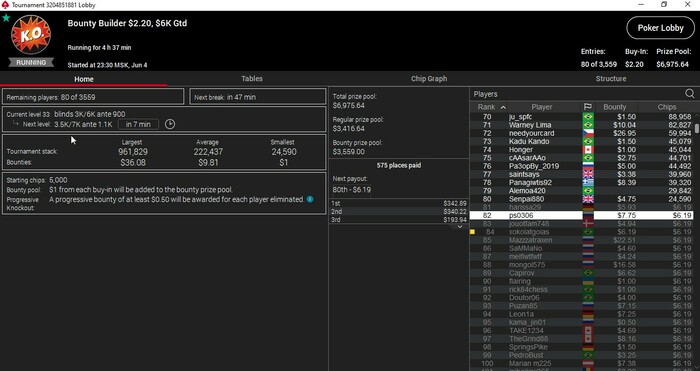The image size is (700, 371).
Task: Open the player search magnifier icon
Action: 690,94
